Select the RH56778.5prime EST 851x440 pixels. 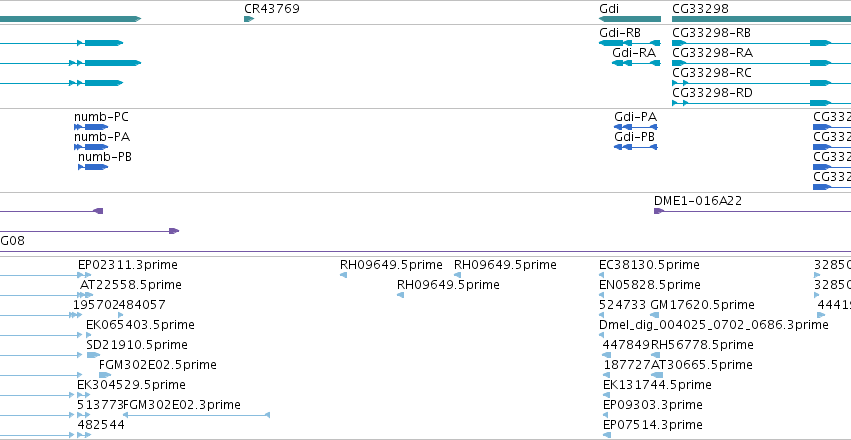pos(702,345)
